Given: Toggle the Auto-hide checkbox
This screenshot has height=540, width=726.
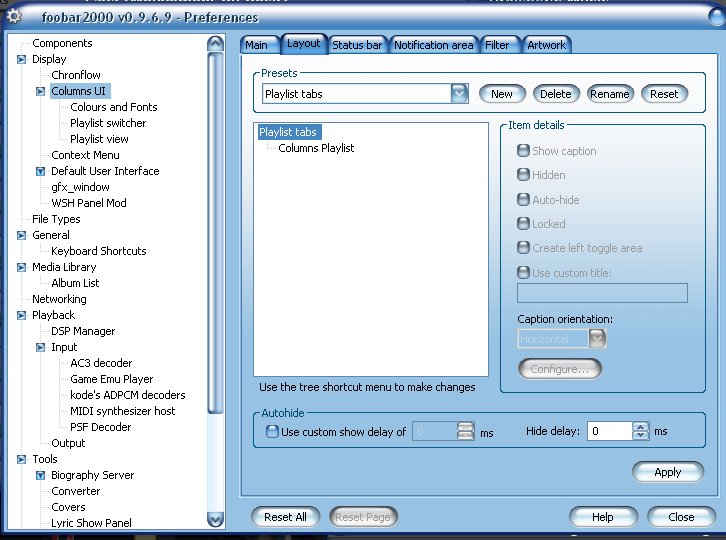Looking at the screenshot, I should coord(523,200).
